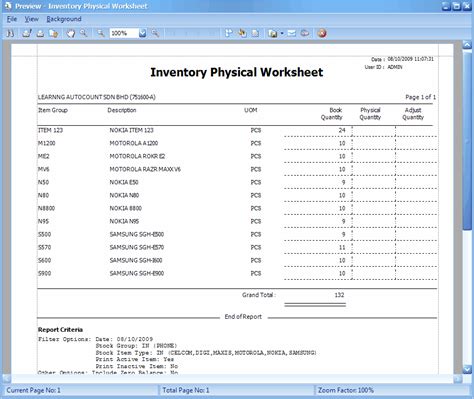Click the NOKIA E50 description
Image resolution: width=474 pixels, height=399 pixels.
(124, 182)
